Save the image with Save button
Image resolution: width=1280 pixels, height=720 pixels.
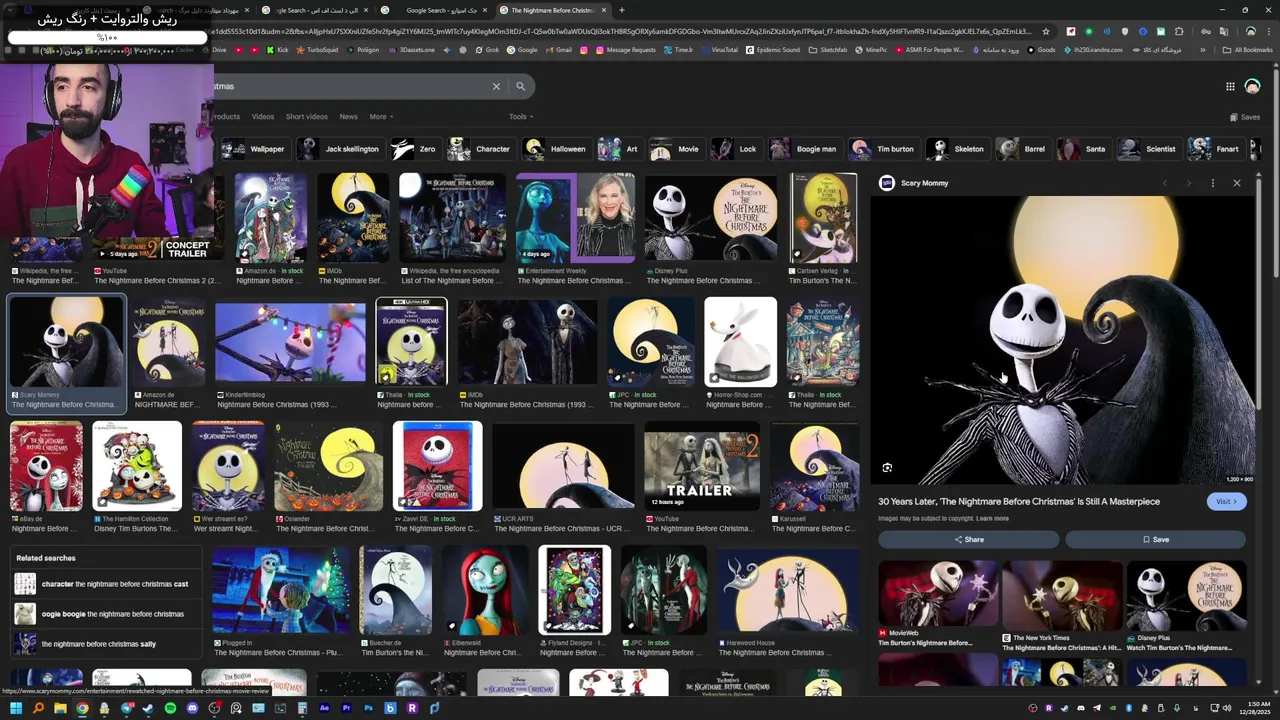pyautogui.click(x=1155, y=539)
